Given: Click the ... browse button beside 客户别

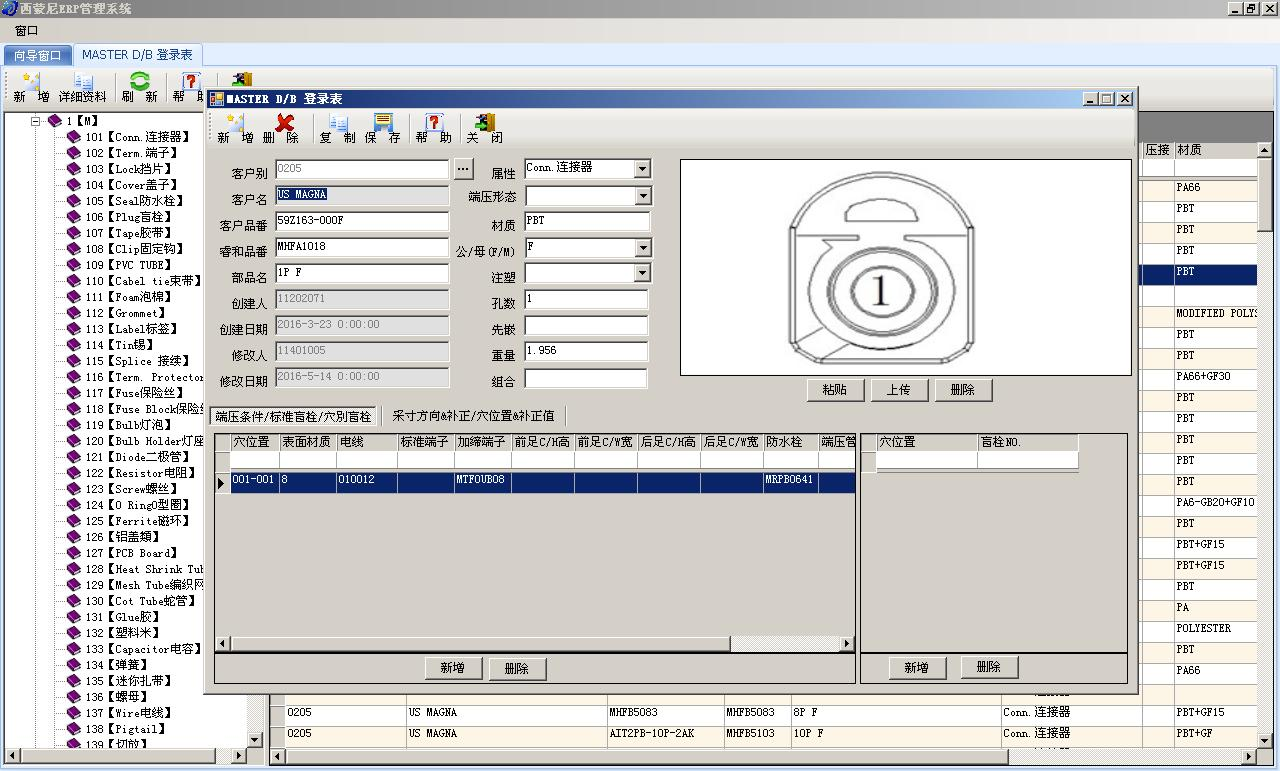Looking at the screenshot, I should [x=463, y=169].
